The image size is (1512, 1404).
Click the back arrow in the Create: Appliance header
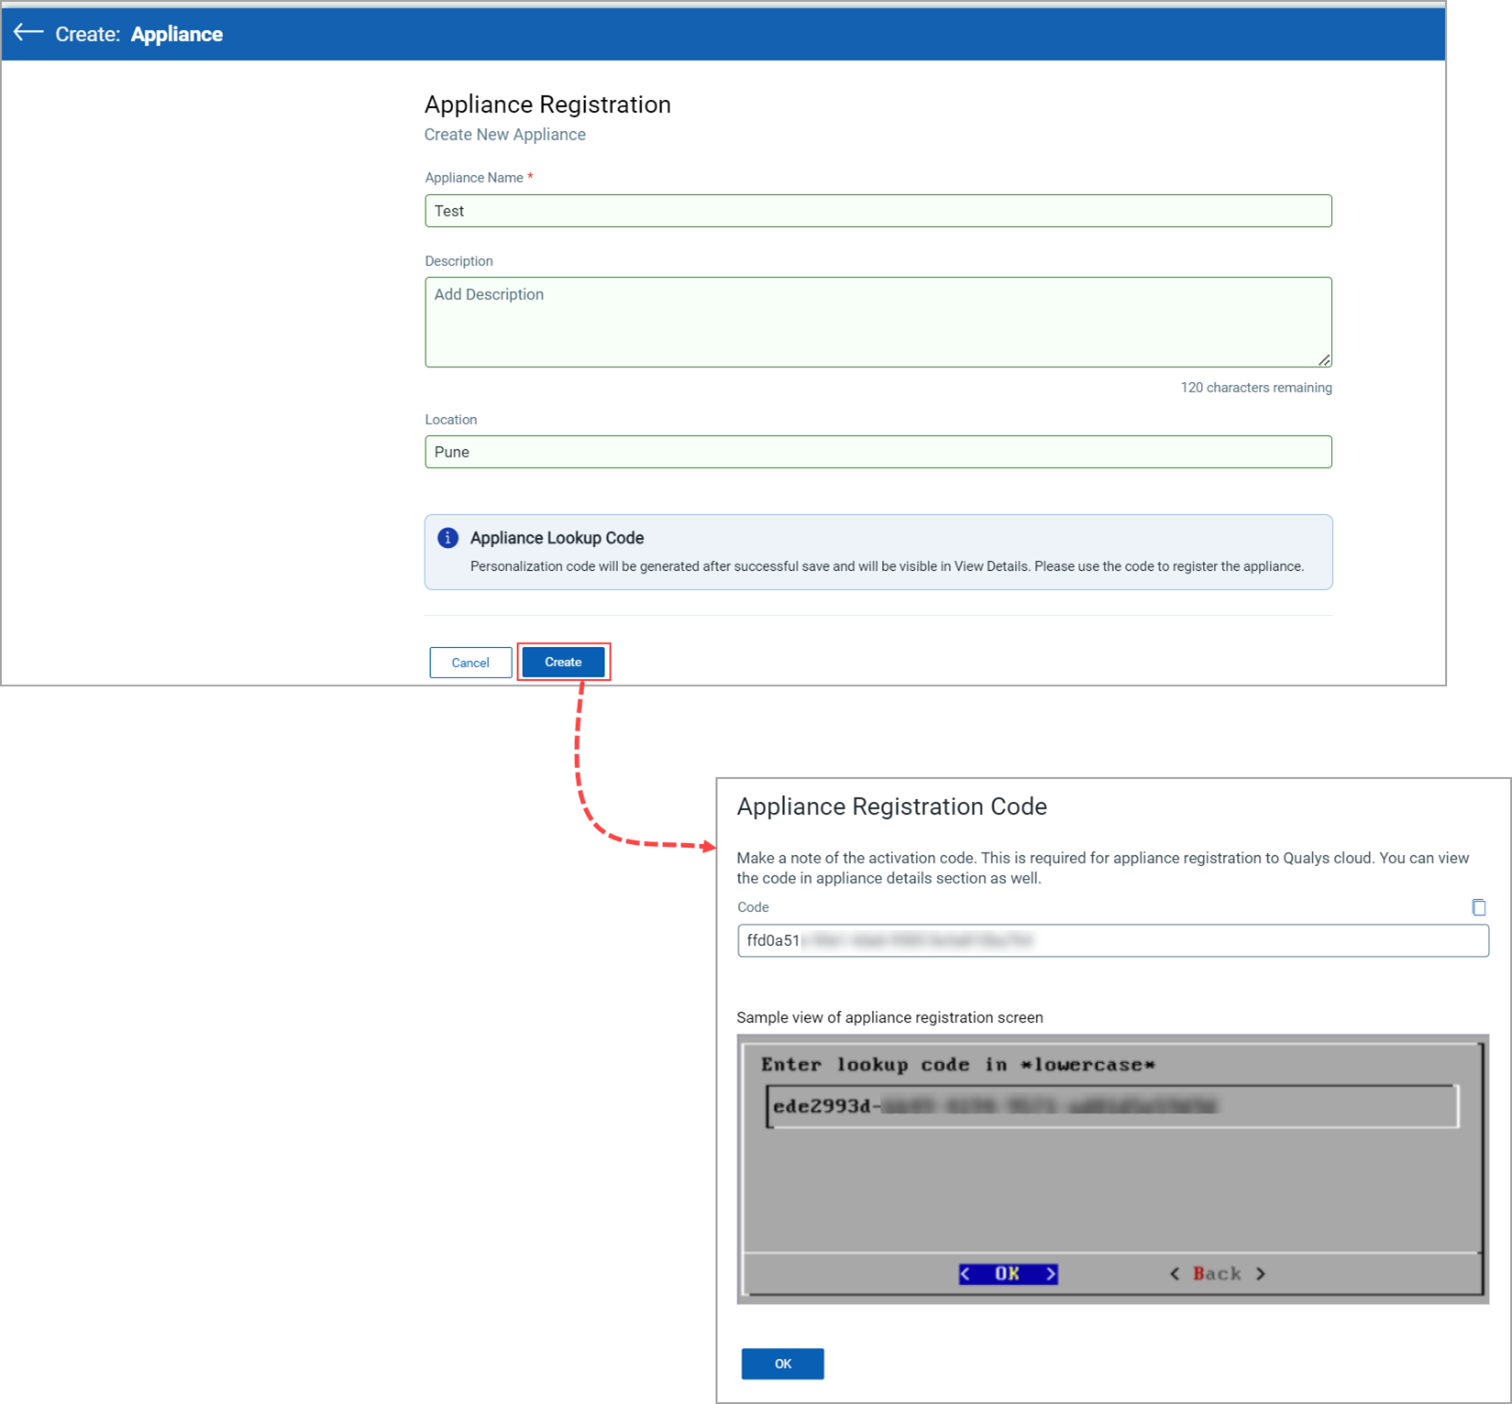click(28, 32)
